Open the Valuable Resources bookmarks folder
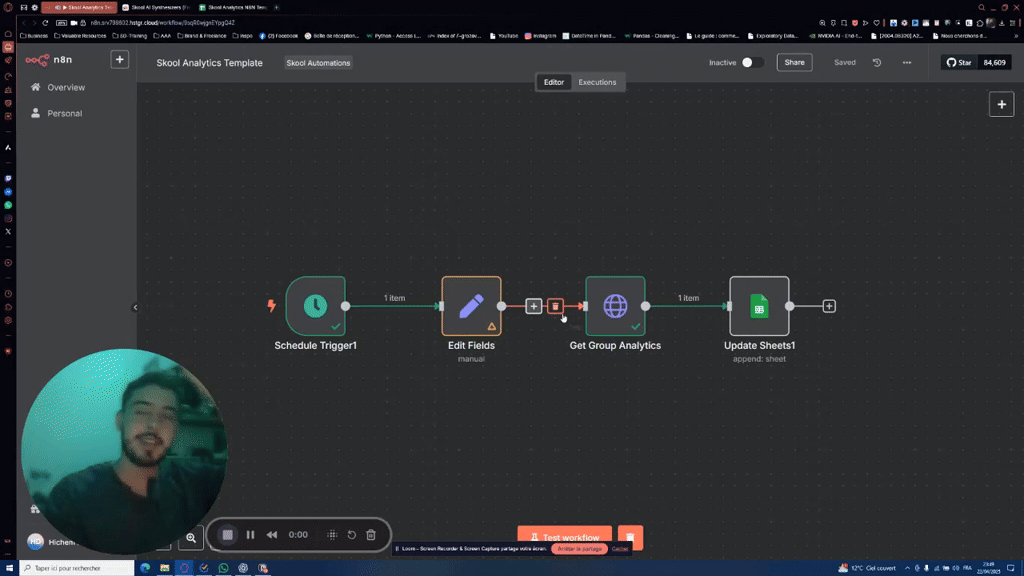This screenshot has width=1024, height=576. pos(80,36)
